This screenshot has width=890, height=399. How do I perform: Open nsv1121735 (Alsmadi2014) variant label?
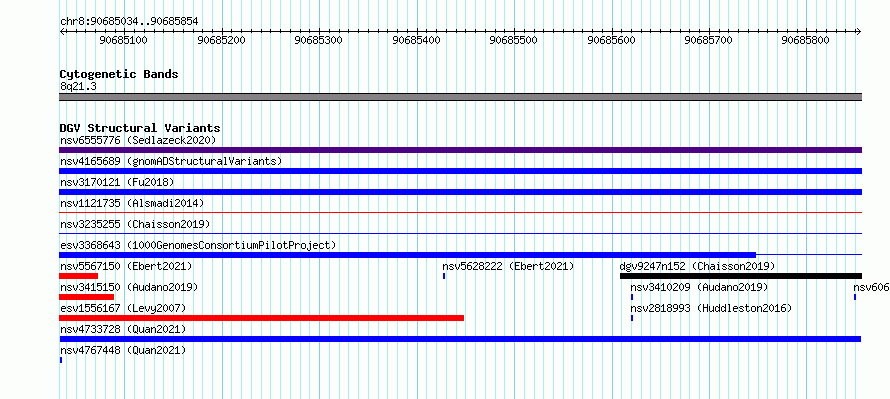point(132,203)
